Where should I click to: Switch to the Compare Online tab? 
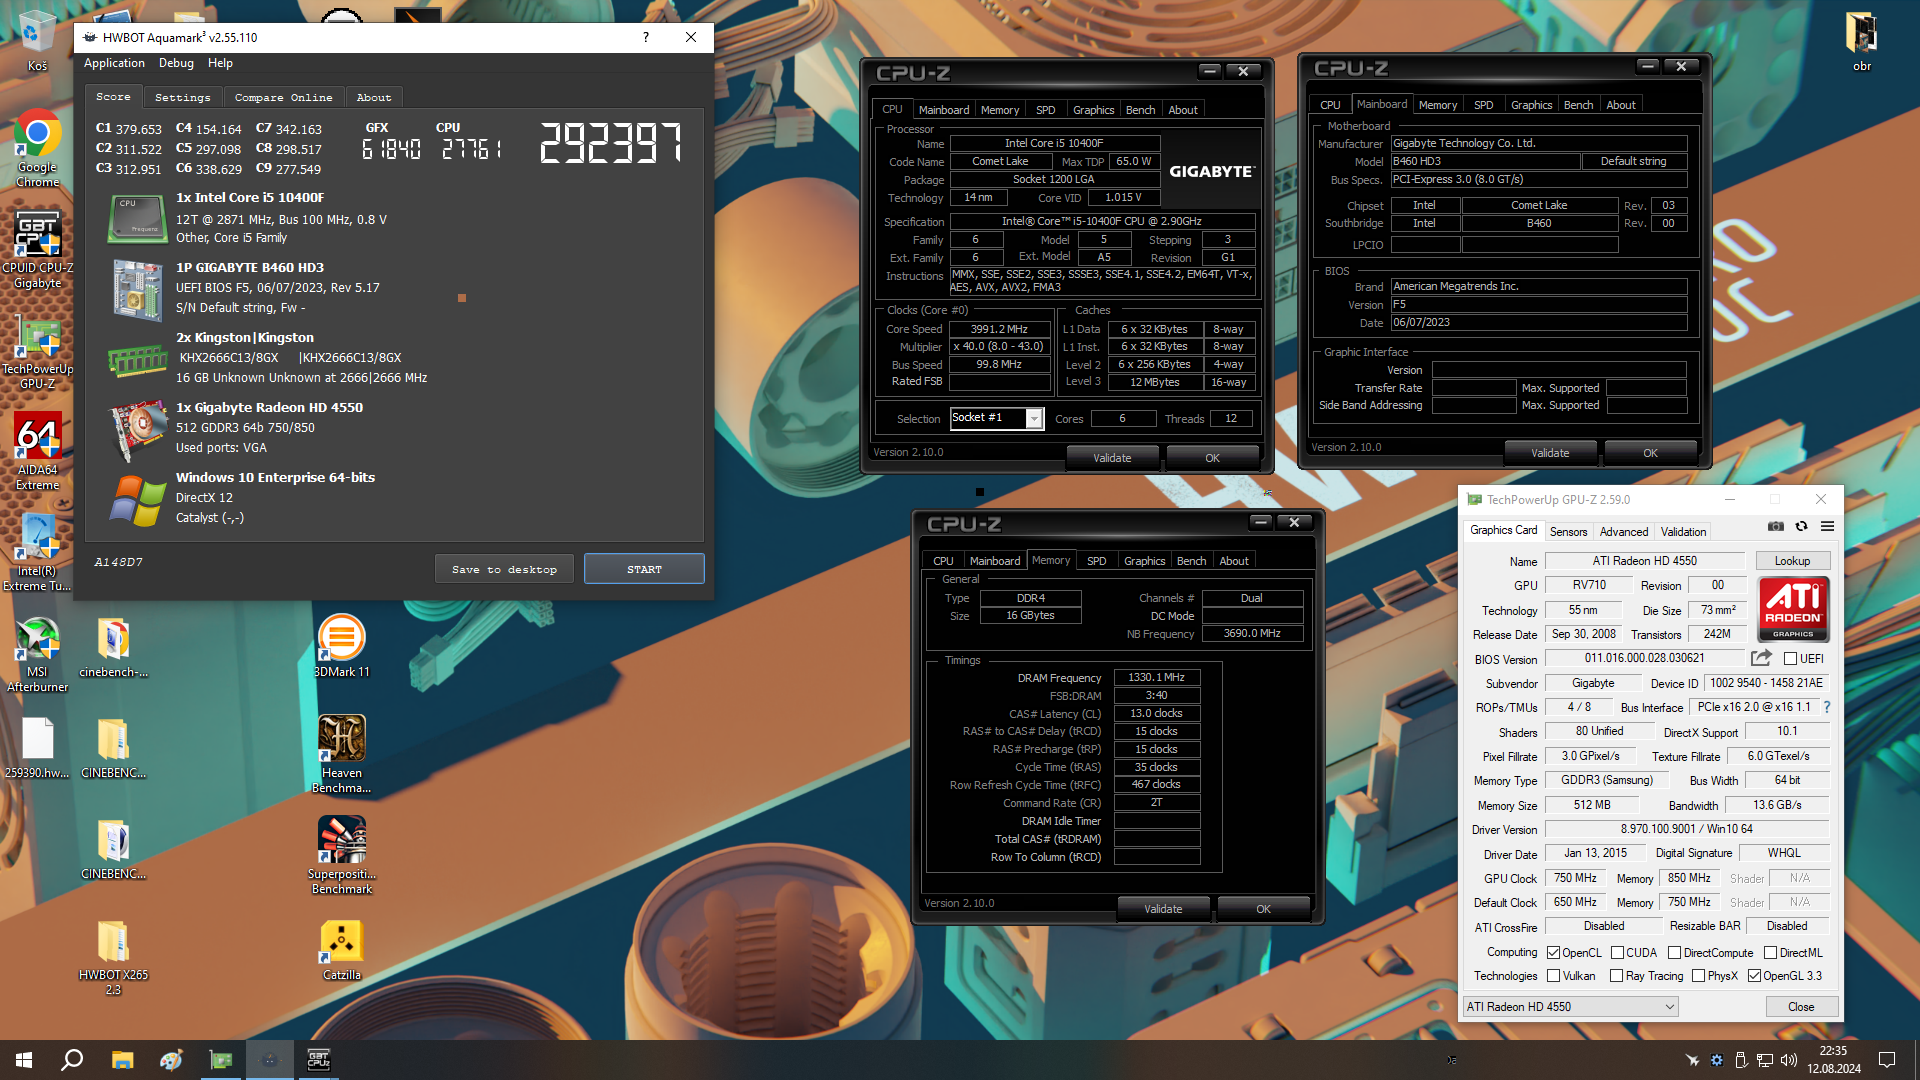tap(283, 97)
